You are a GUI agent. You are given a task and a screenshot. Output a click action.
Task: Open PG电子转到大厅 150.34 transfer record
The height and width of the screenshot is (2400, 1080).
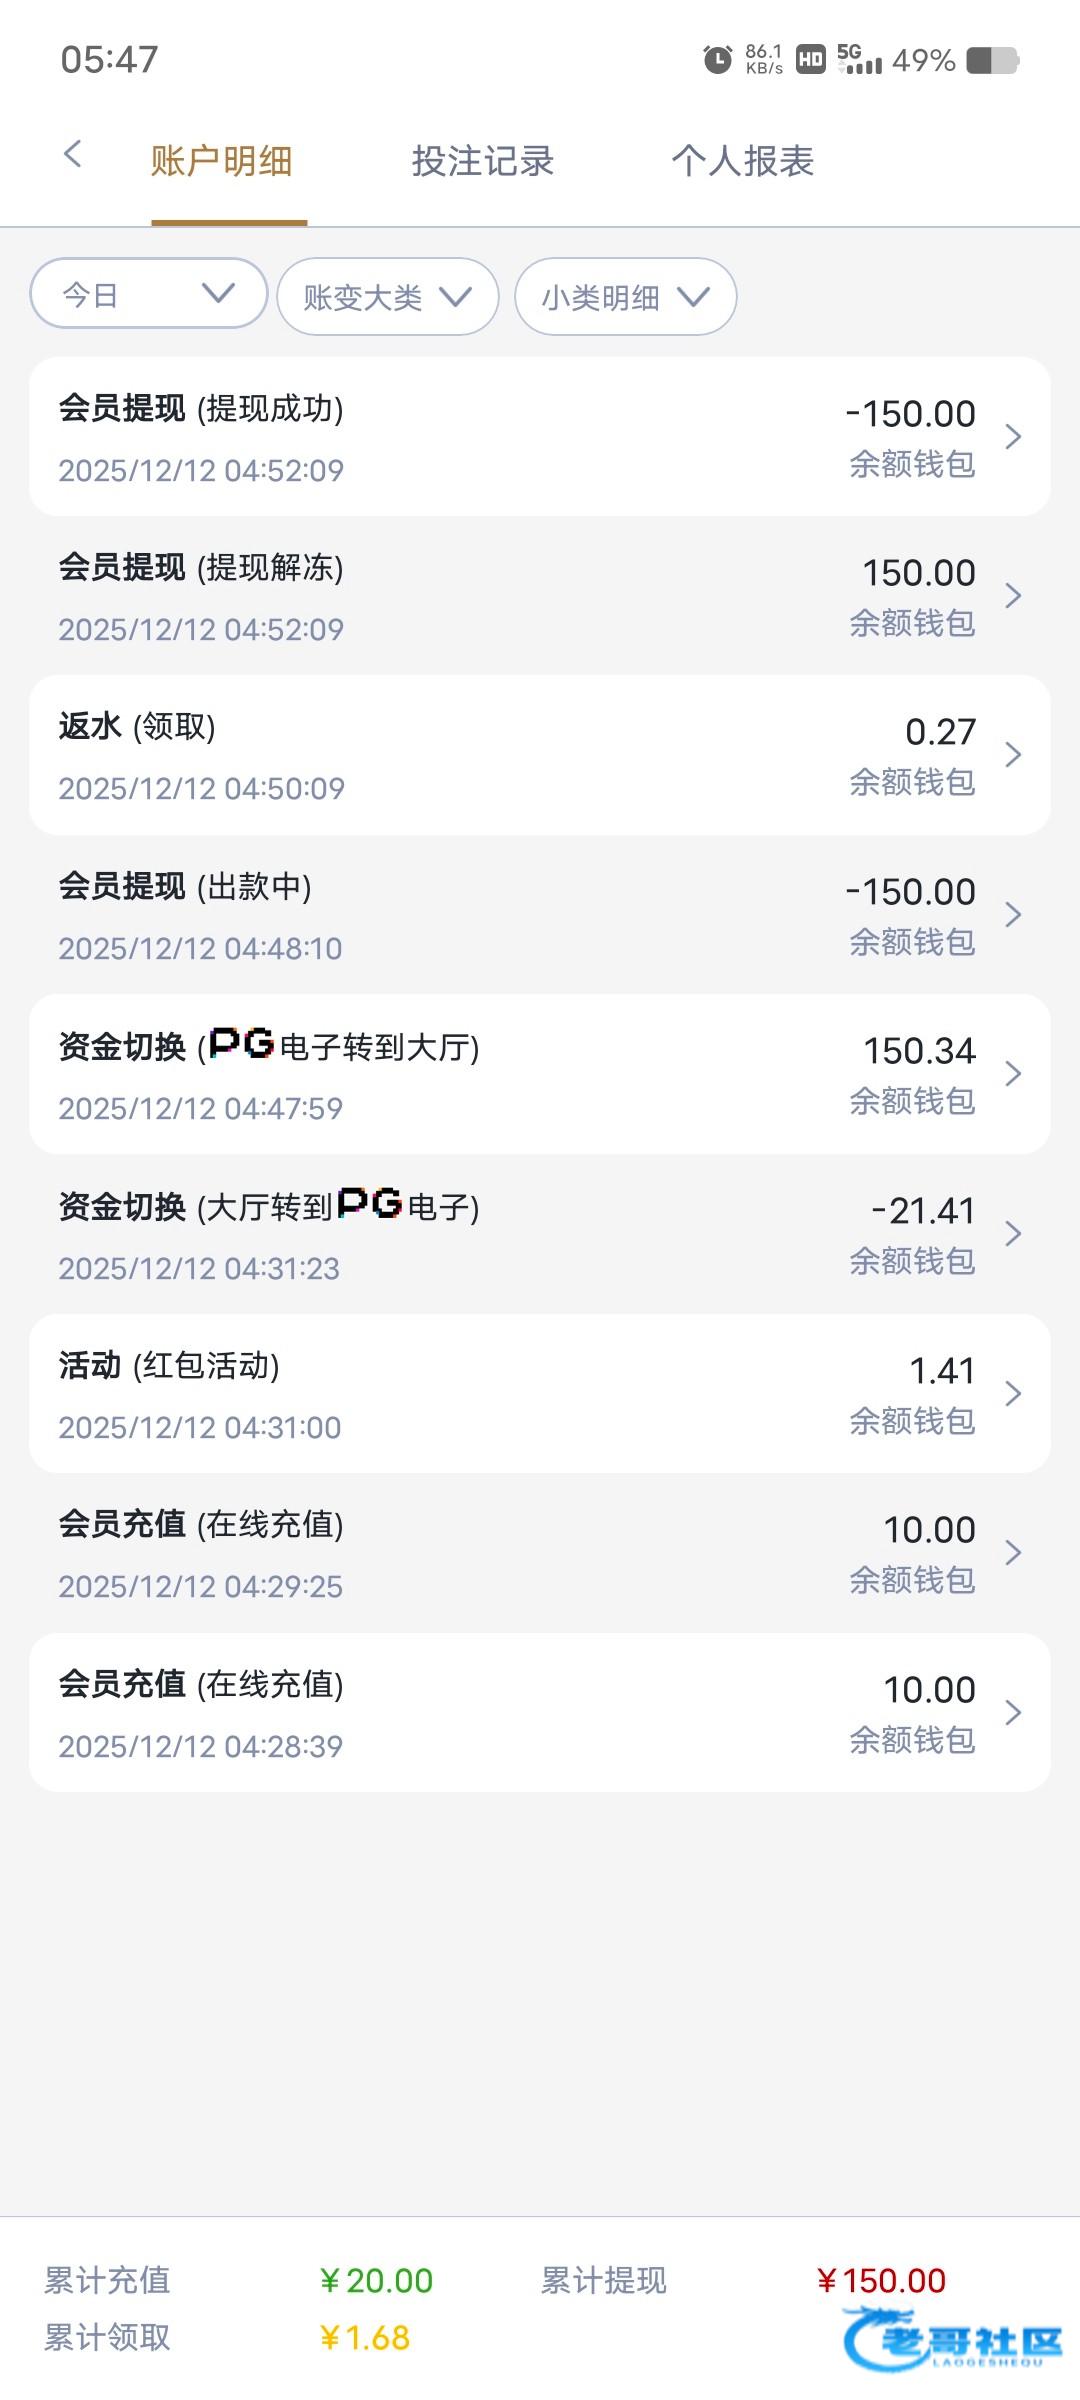540,1075
